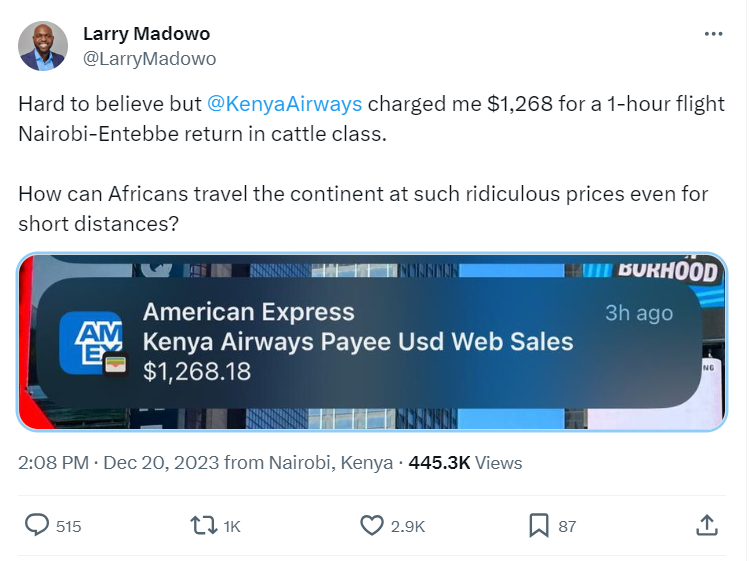
Task: Open the three-dot more options menu
Action: [x=713, y=34]
